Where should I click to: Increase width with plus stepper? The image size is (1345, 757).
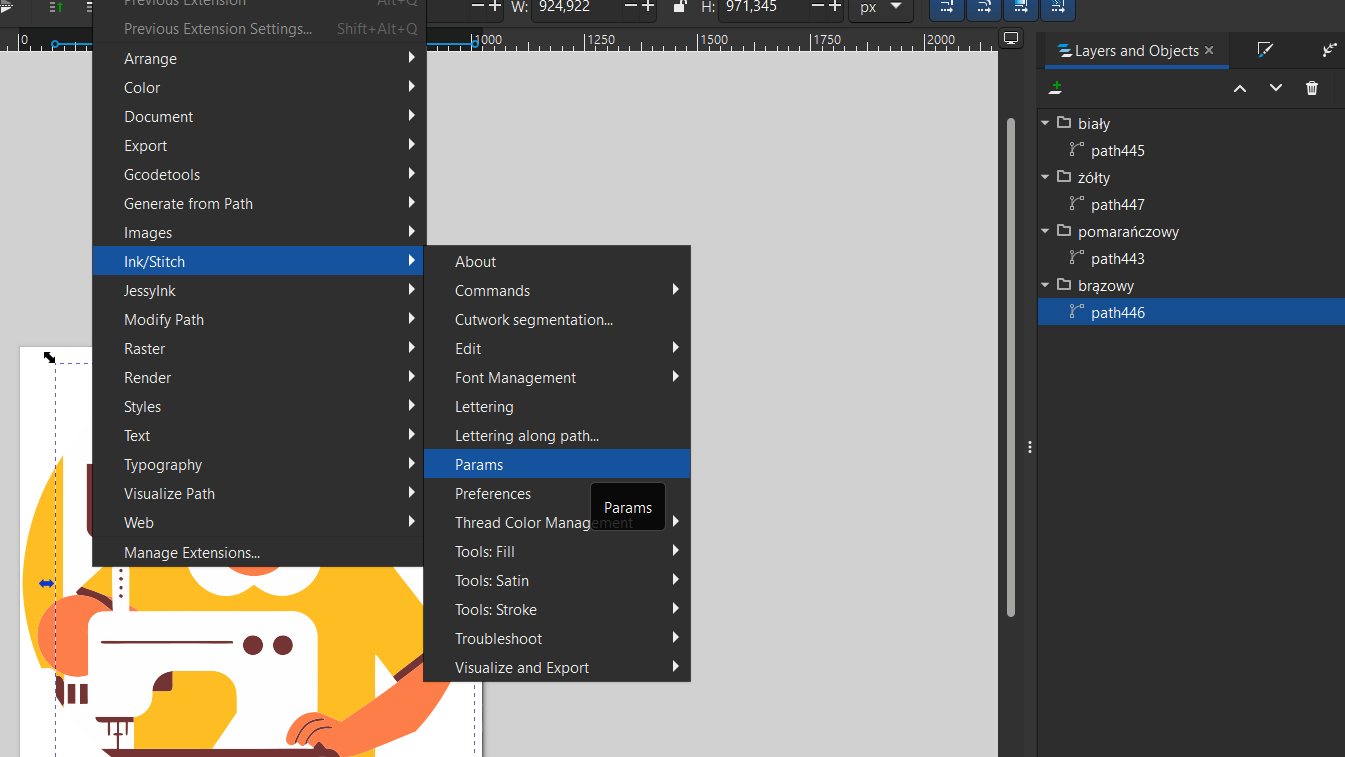(647, 7)
